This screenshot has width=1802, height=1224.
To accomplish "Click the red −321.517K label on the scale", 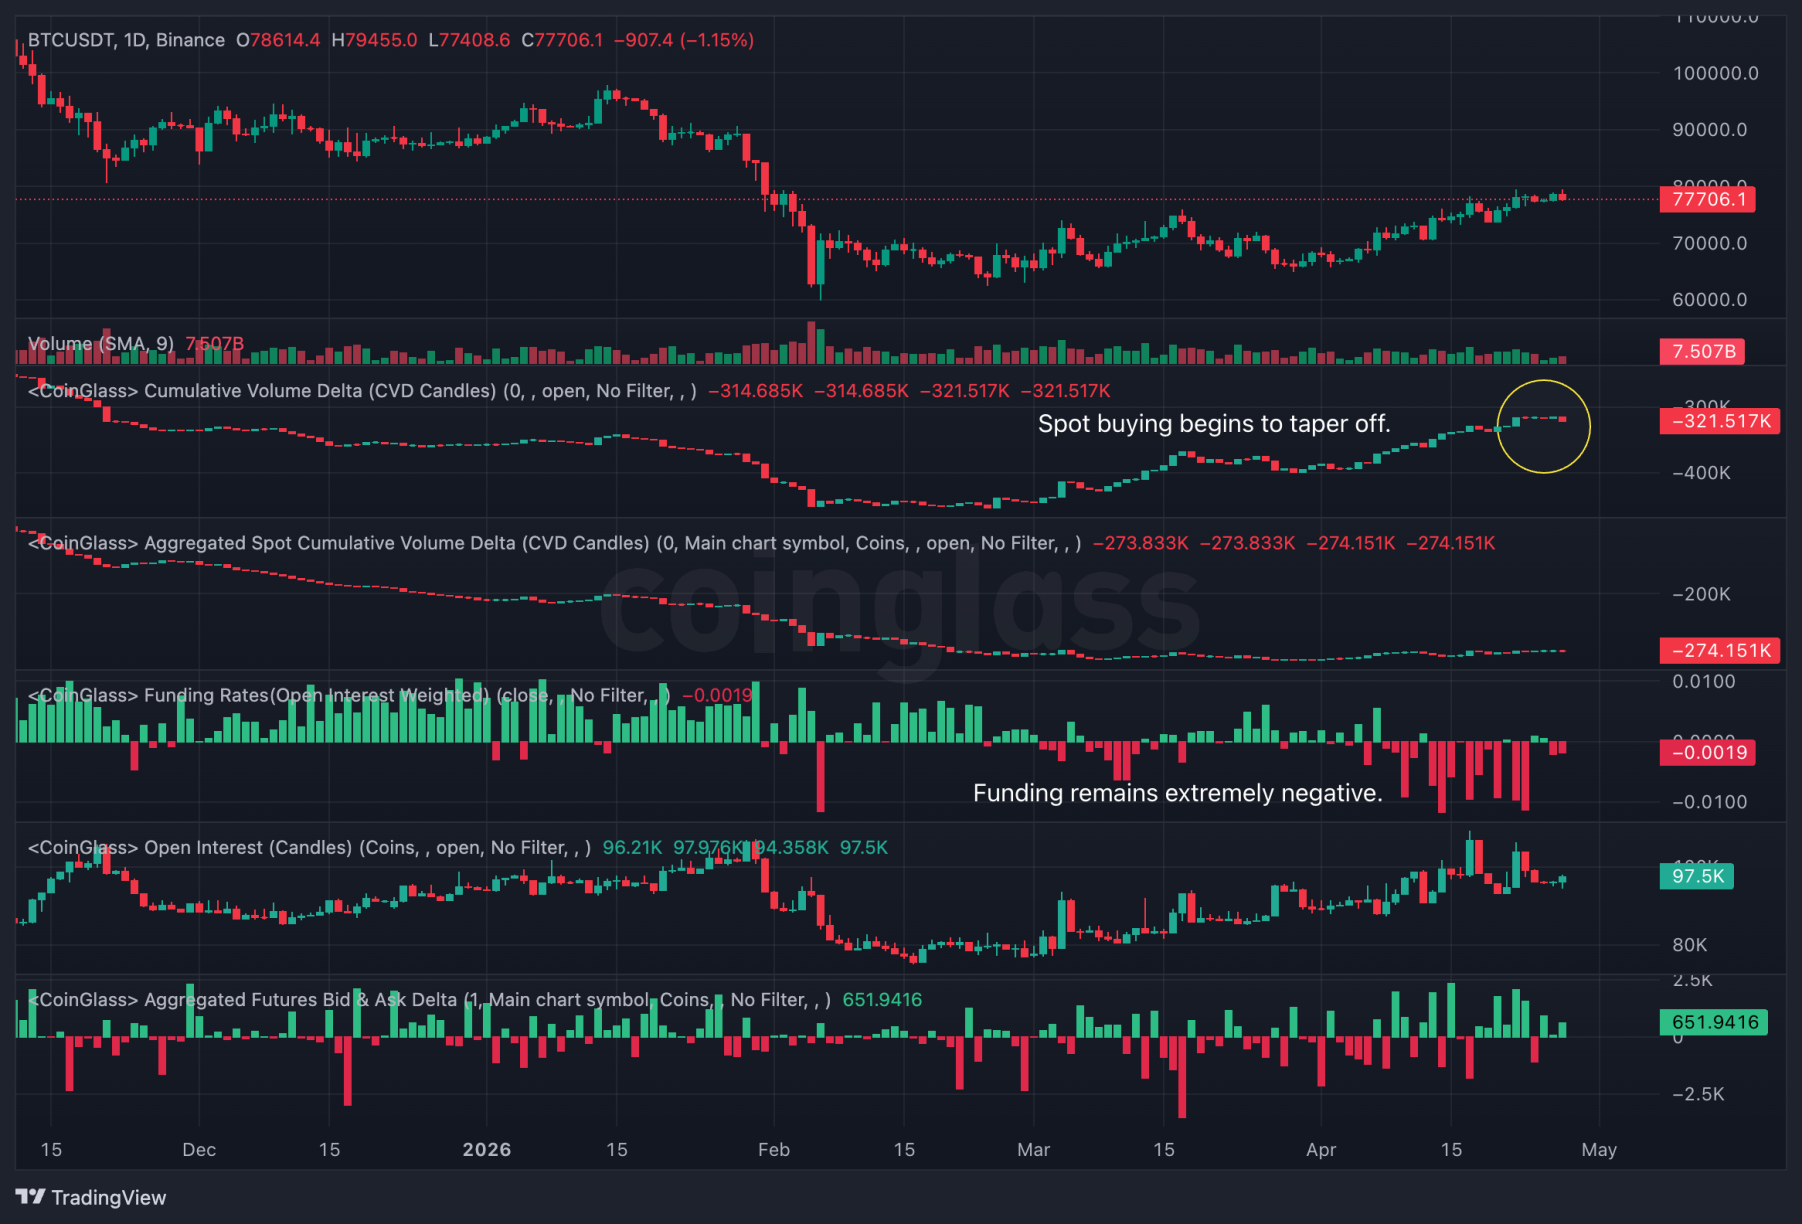I will point(1720,421).
